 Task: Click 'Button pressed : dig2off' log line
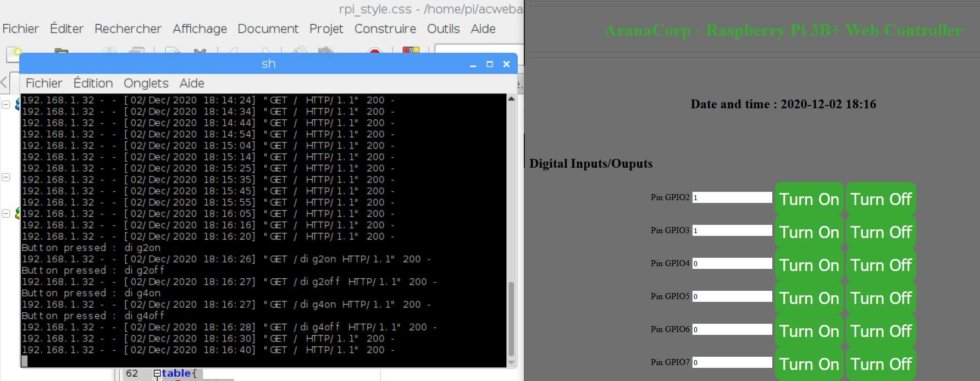click(94, 270)
